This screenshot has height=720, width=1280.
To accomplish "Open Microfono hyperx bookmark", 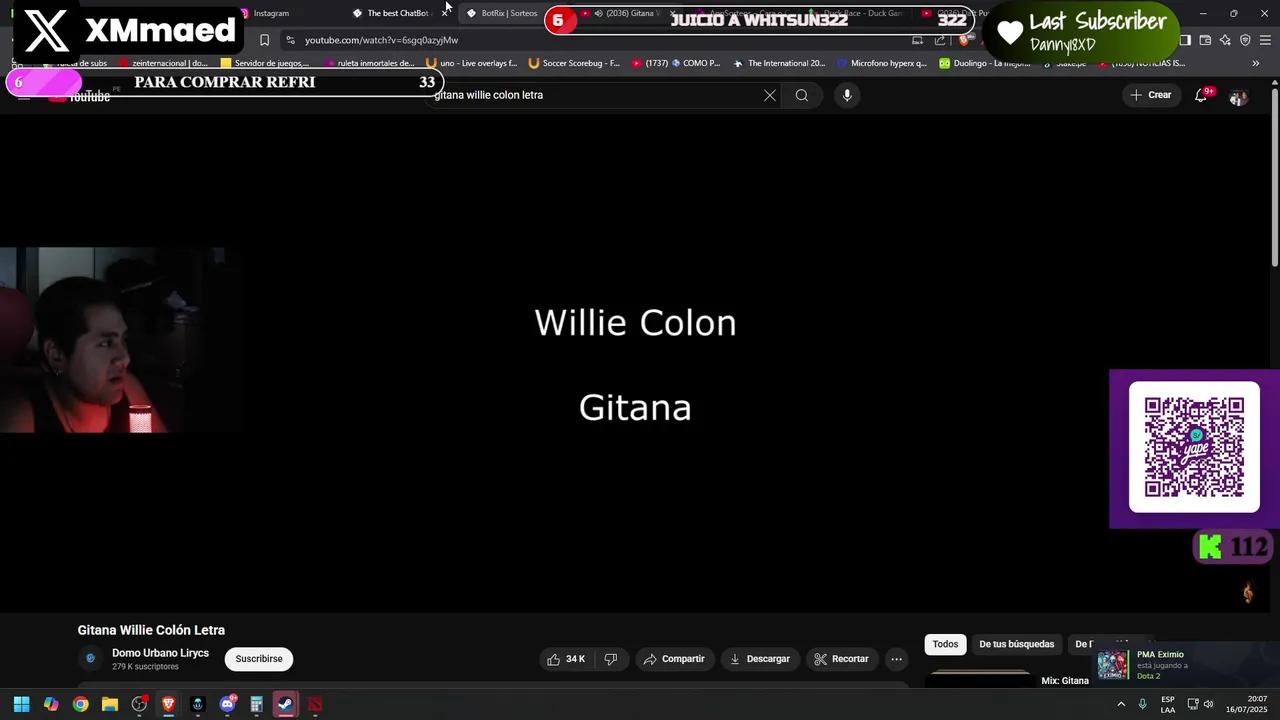I will [882, 63].
